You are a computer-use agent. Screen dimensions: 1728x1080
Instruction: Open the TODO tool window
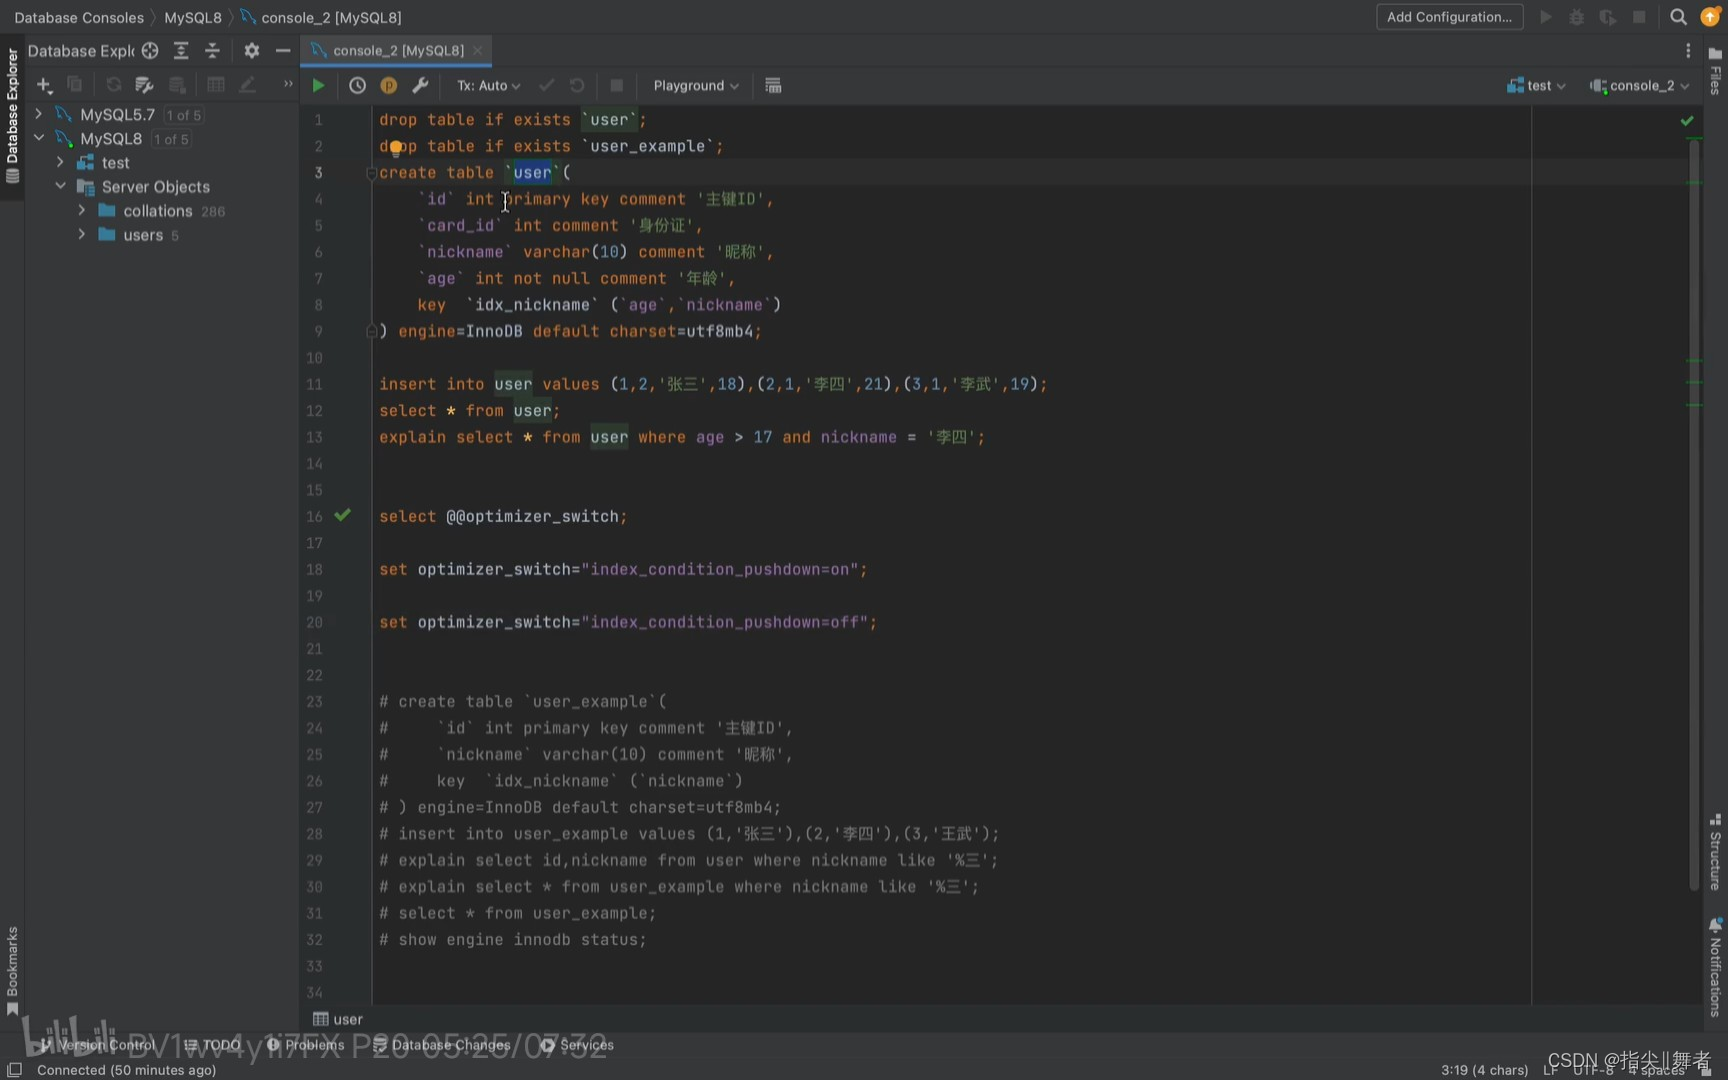click(213, 1045)
